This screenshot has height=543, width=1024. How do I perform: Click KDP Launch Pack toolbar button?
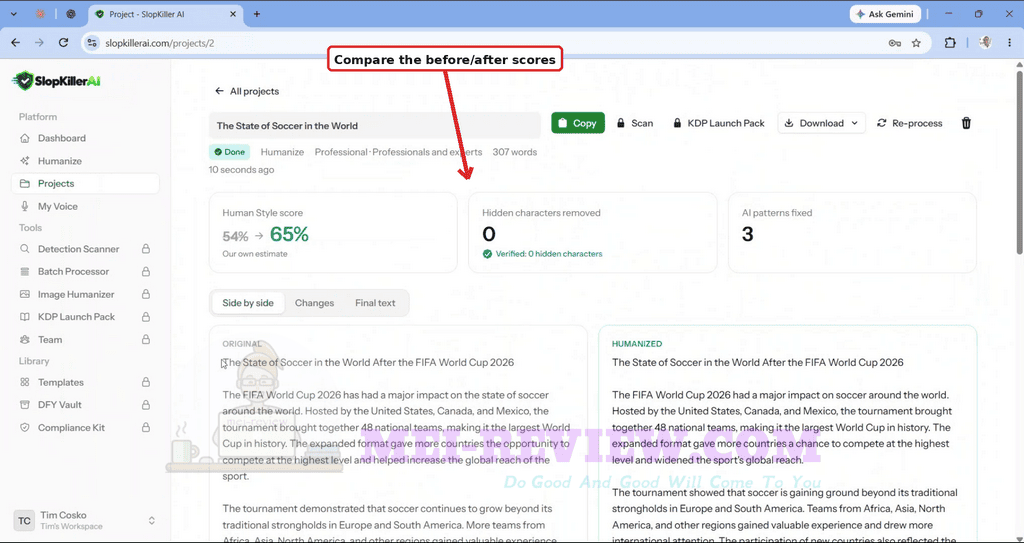pos(719,123)
